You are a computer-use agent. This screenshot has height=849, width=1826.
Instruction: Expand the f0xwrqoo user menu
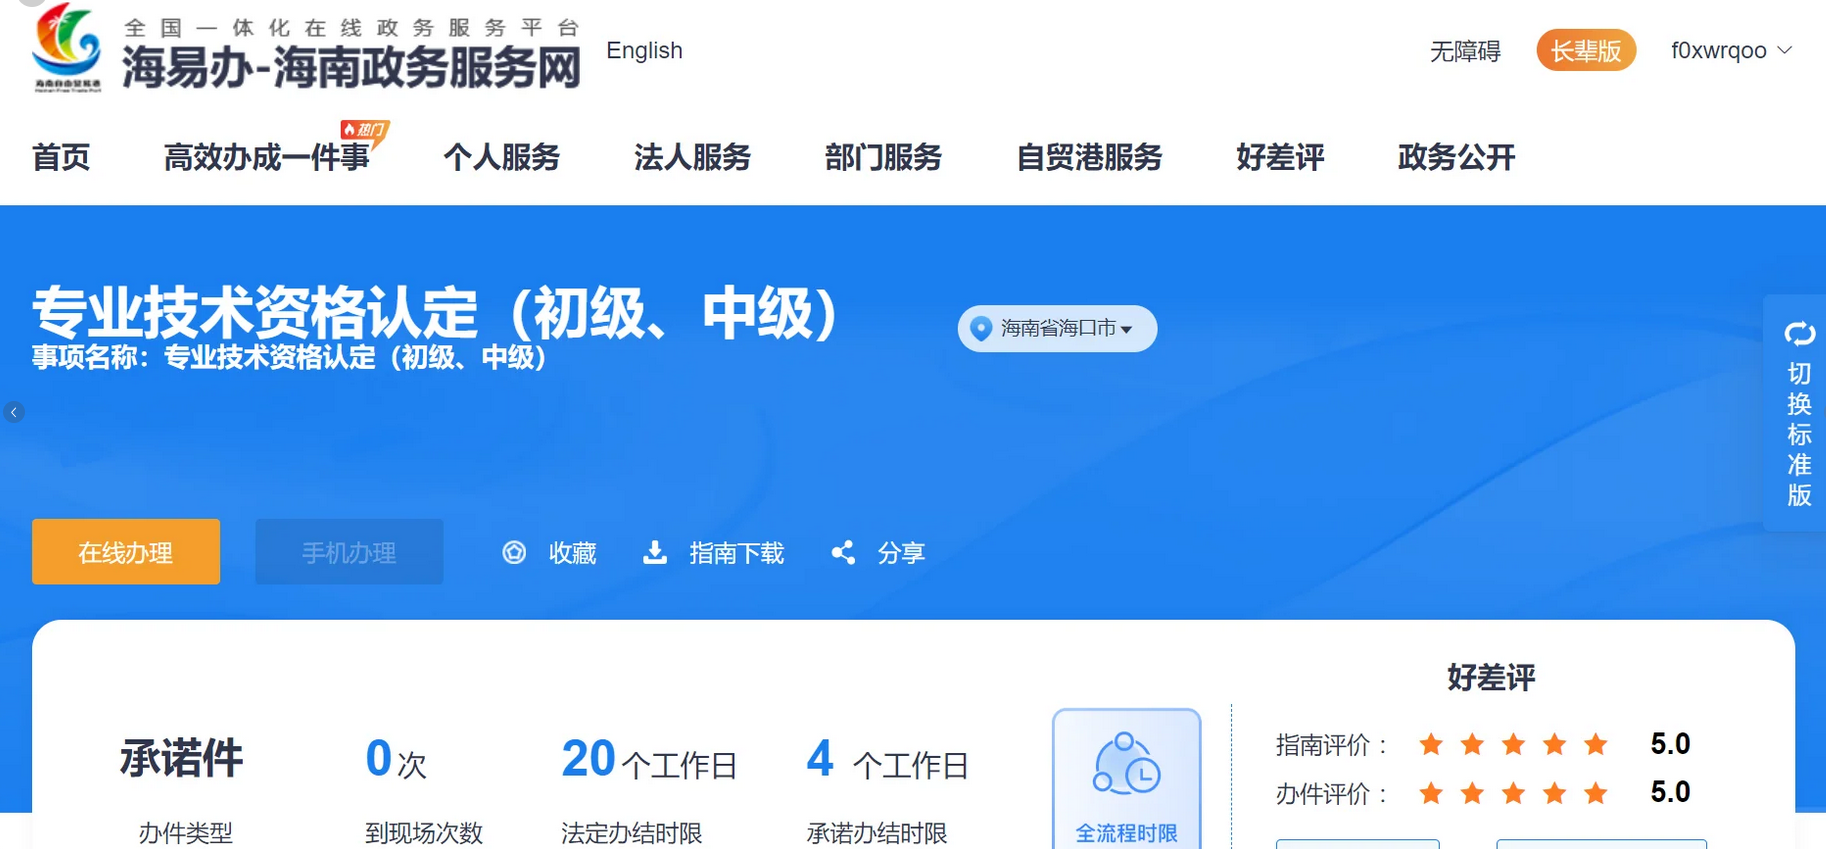[x=1731, y=50]
